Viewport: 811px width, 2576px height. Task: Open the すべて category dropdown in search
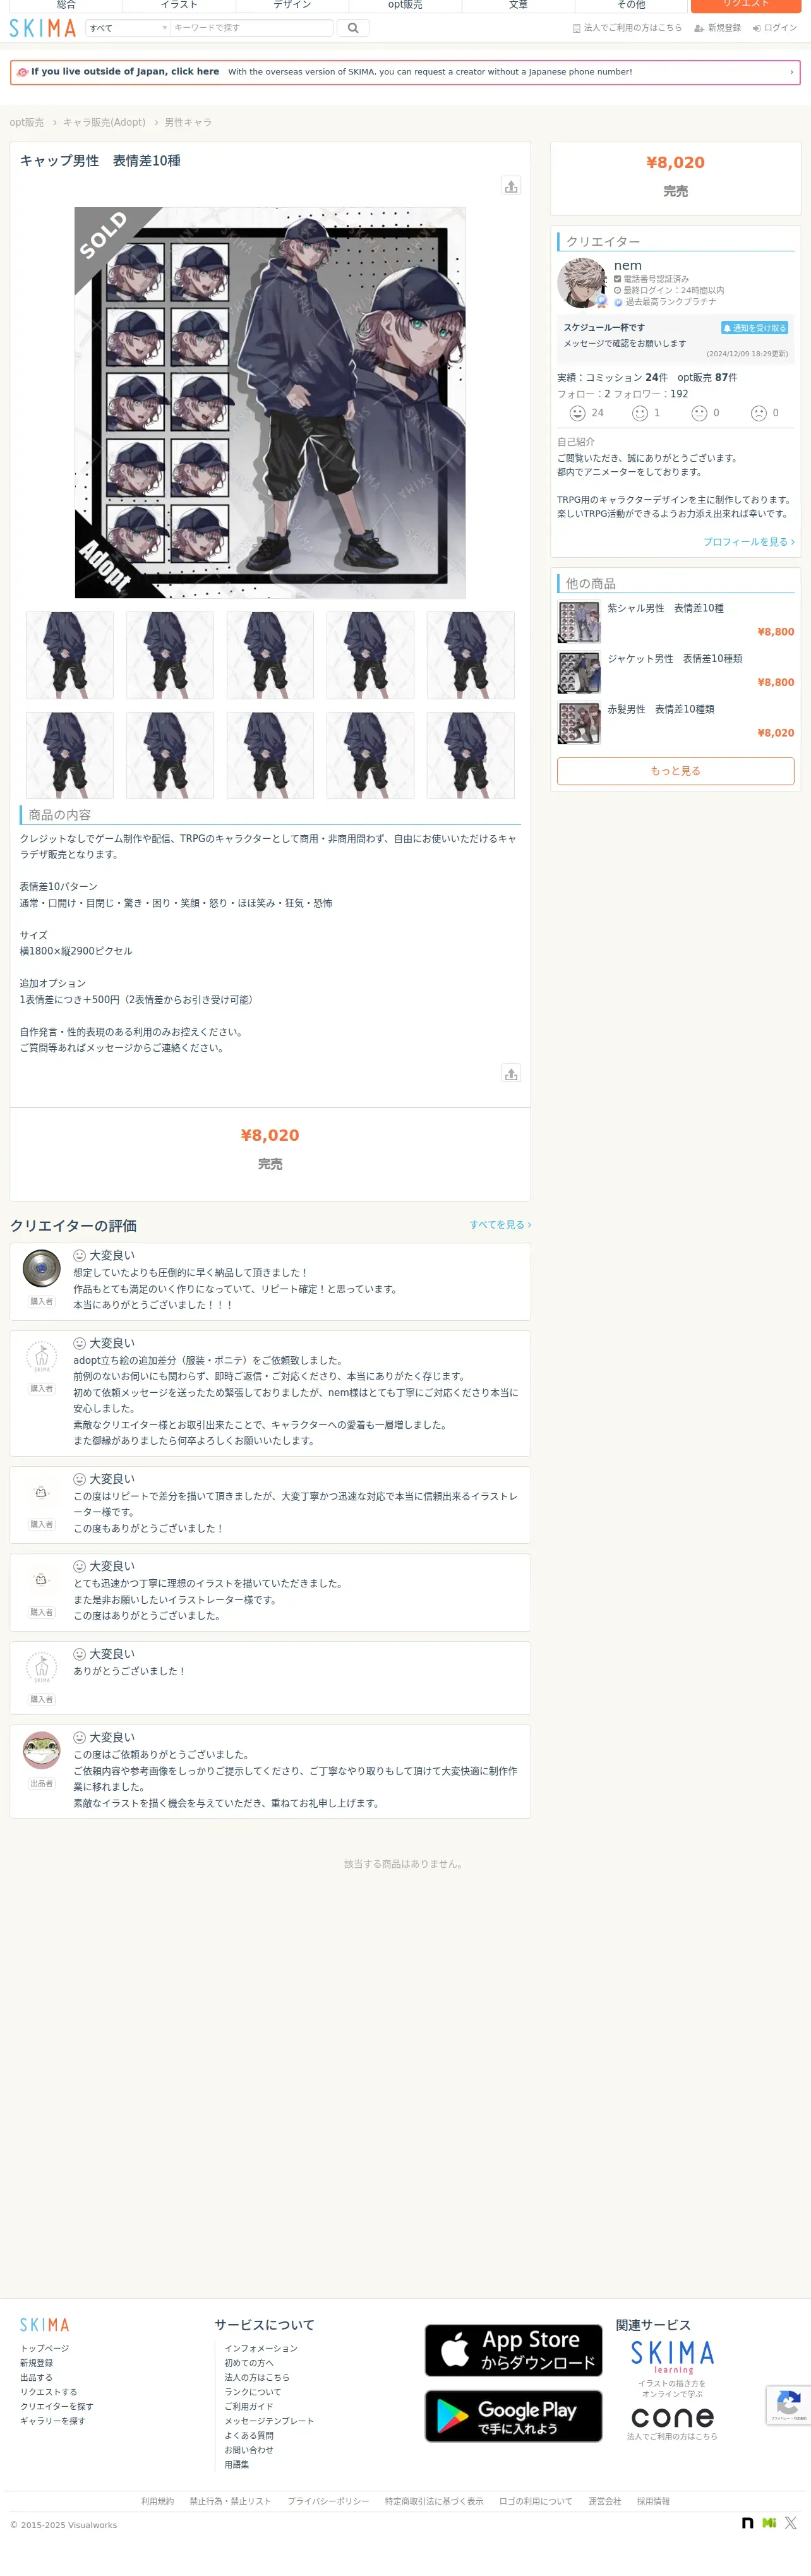(x=128, y=28)
